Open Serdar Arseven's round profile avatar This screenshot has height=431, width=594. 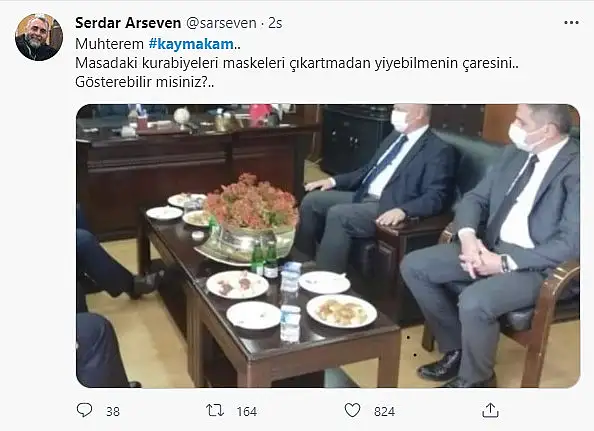point(39,37)
